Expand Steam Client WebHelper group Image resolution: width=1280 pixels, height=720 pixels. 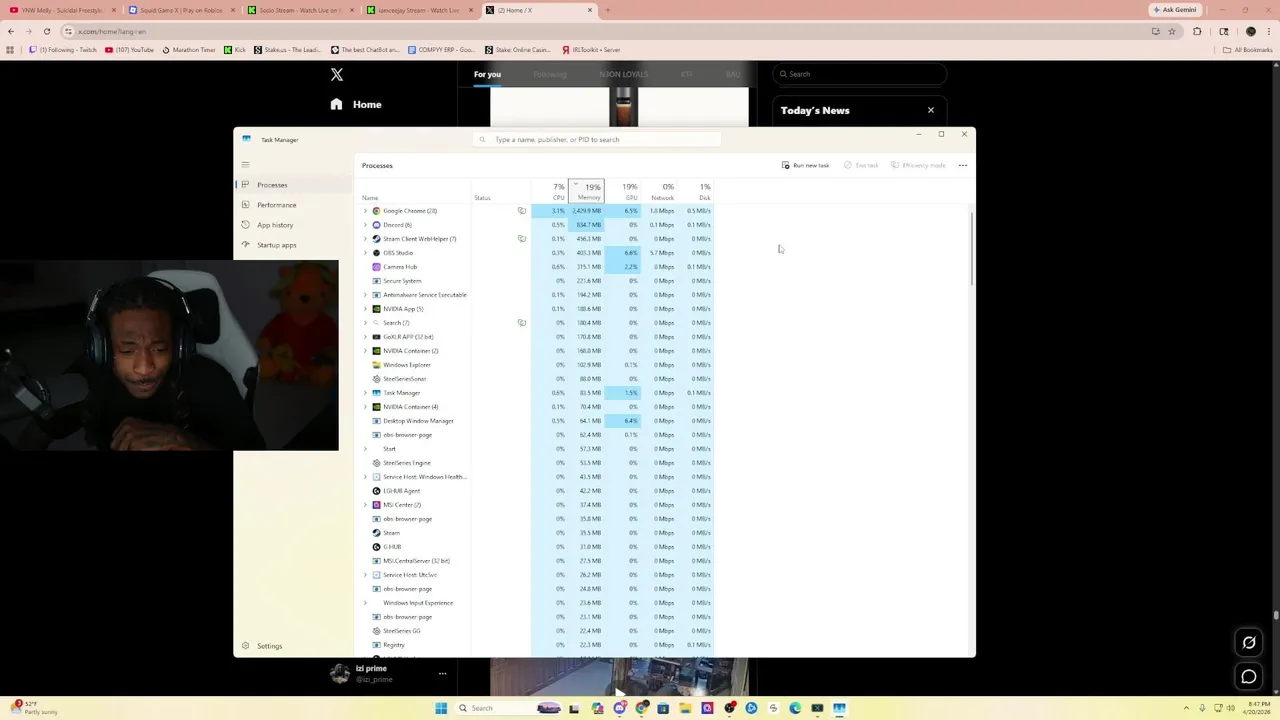[365, 239]
